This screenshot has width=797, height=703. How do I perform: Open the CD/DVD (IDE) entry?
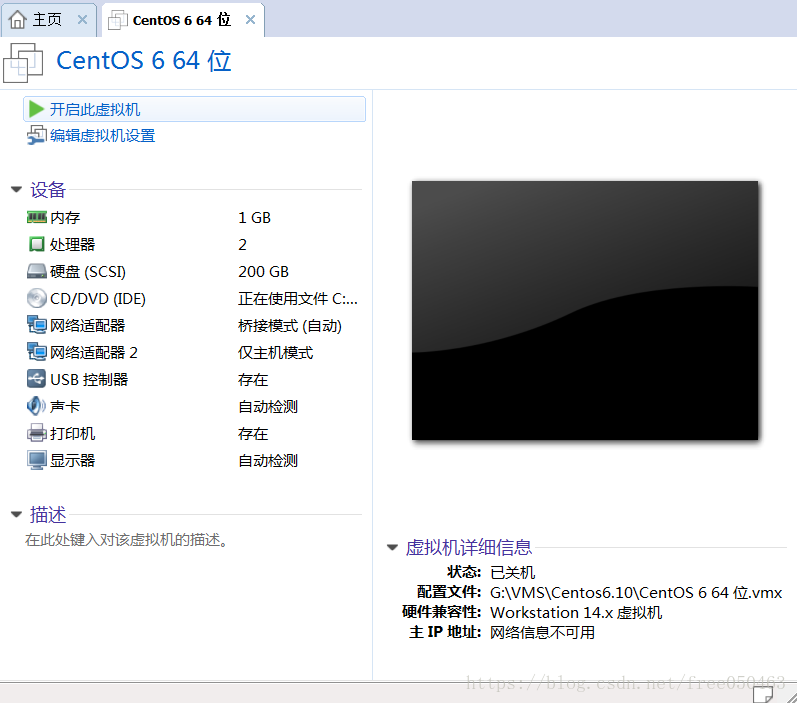[98, 298]
